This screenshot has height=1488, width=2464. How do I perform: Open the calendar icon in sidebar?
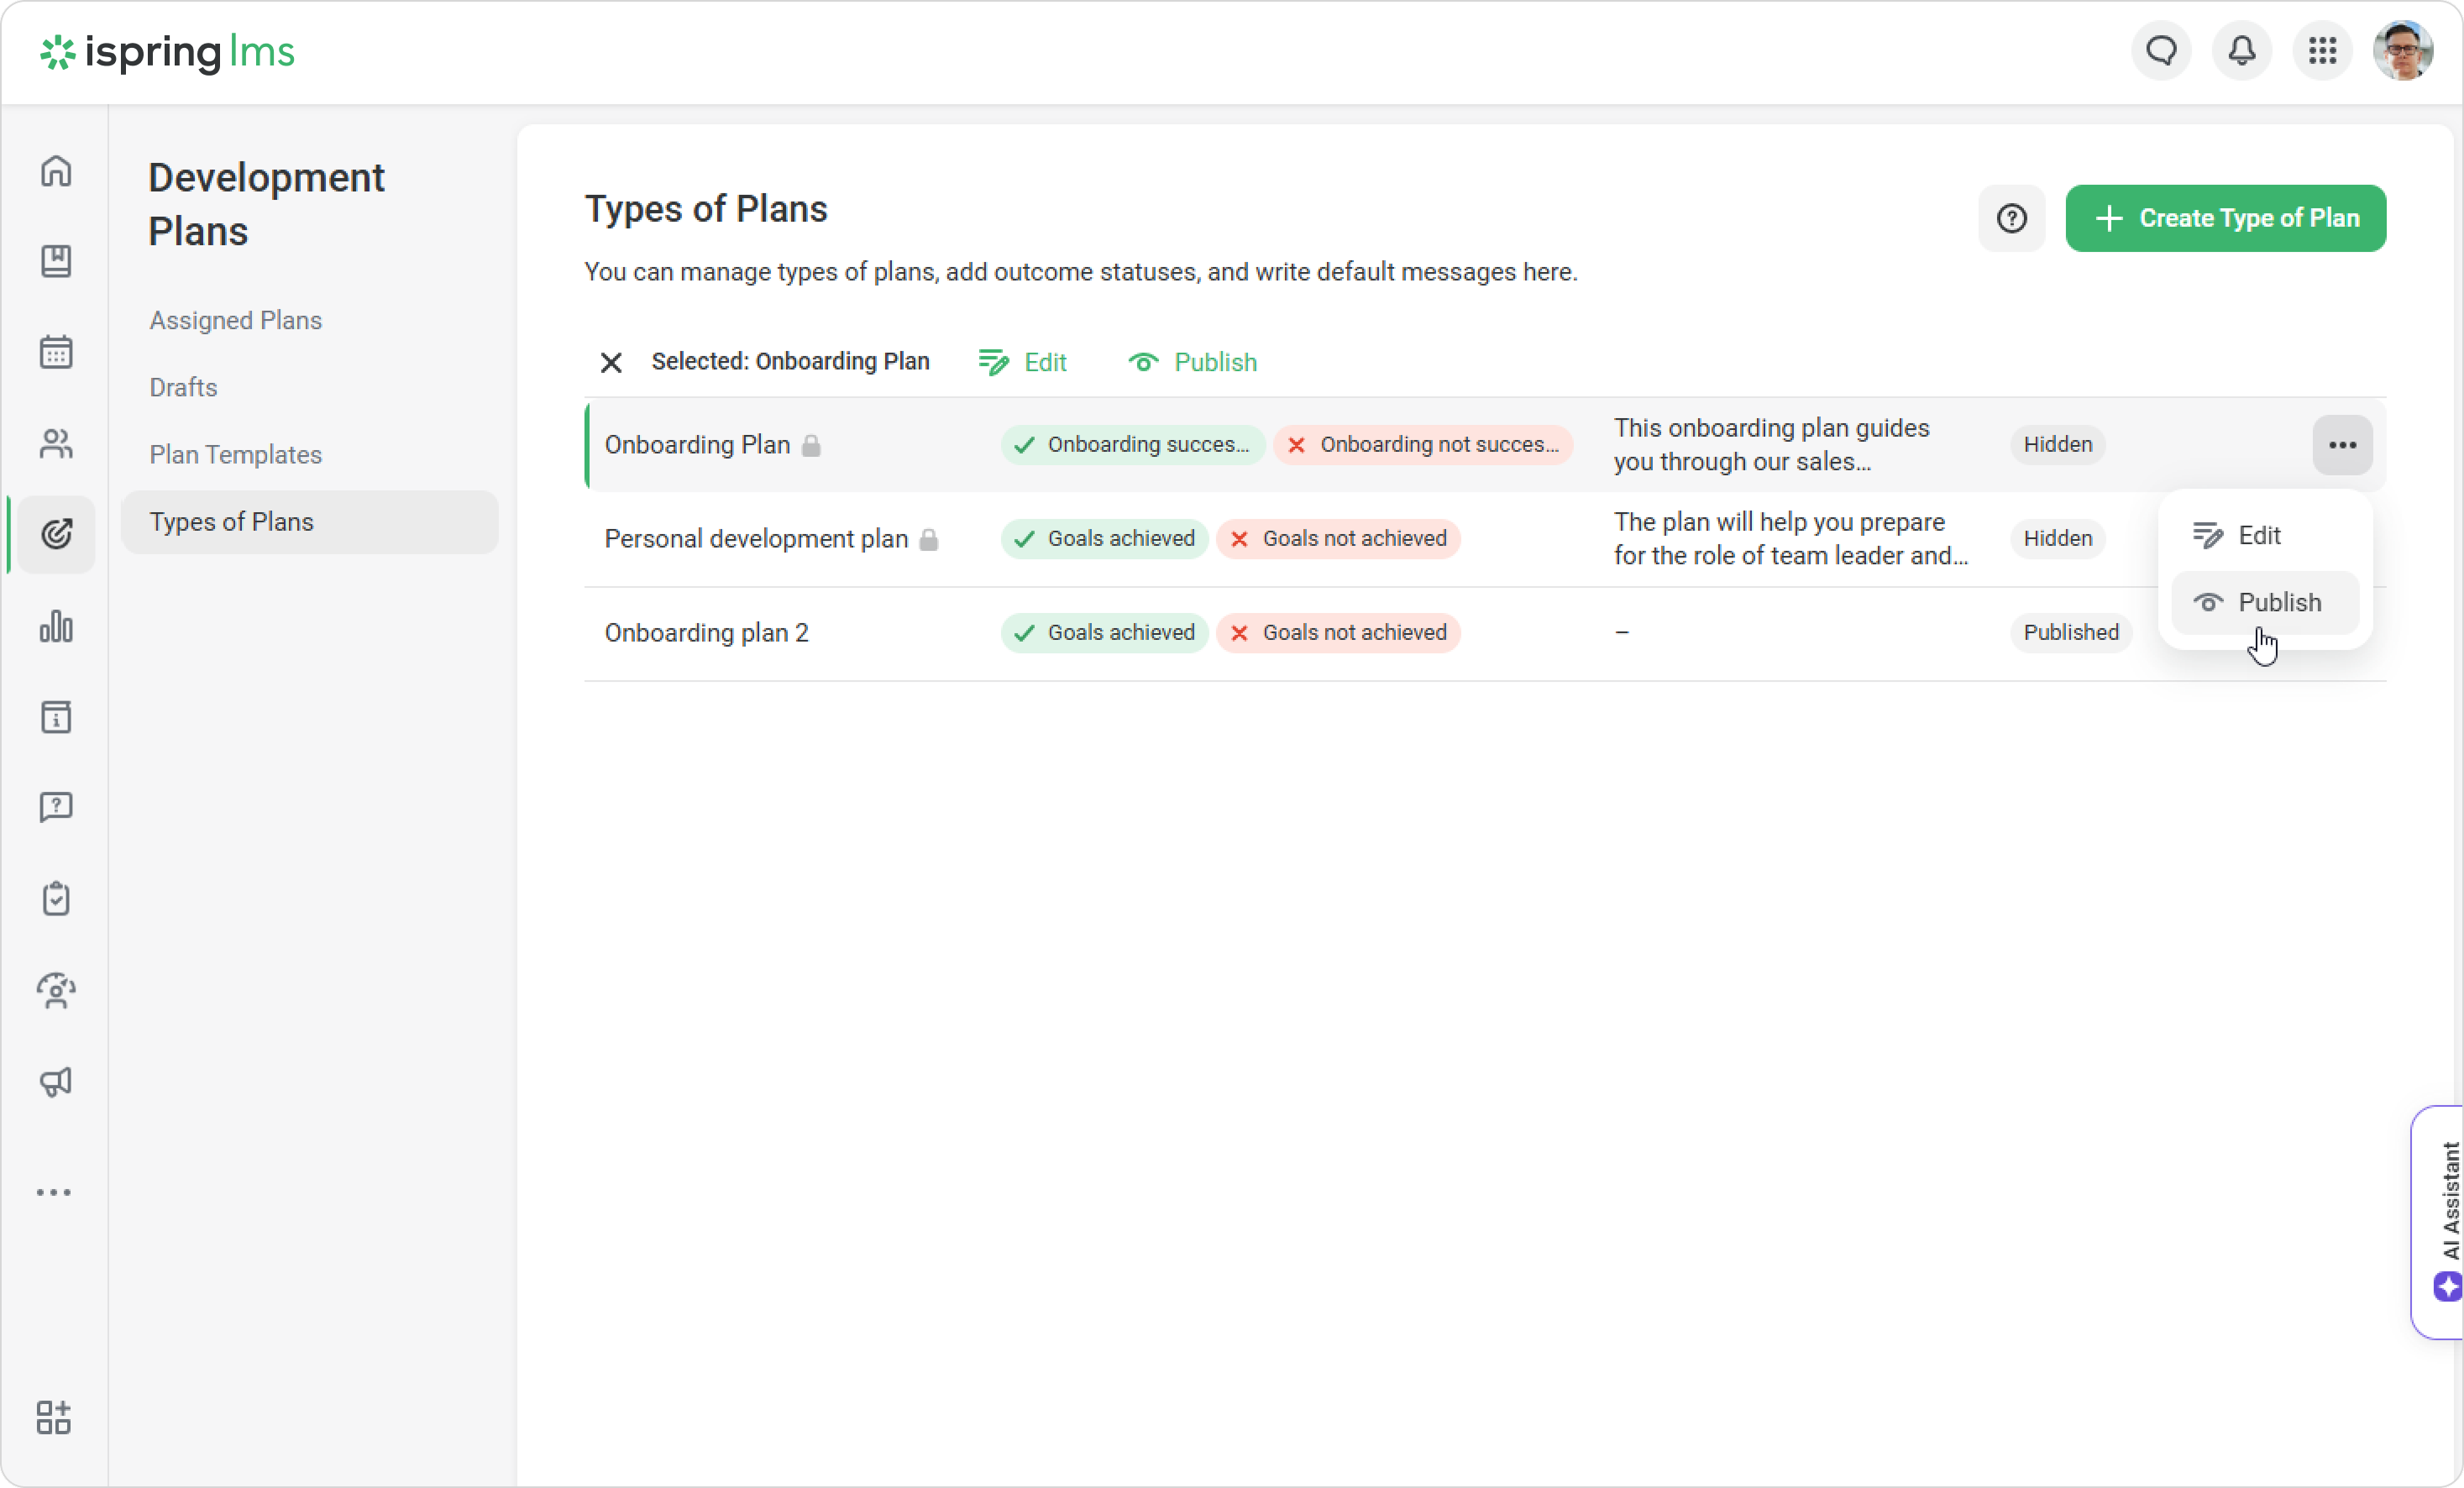tap(56, 352)
